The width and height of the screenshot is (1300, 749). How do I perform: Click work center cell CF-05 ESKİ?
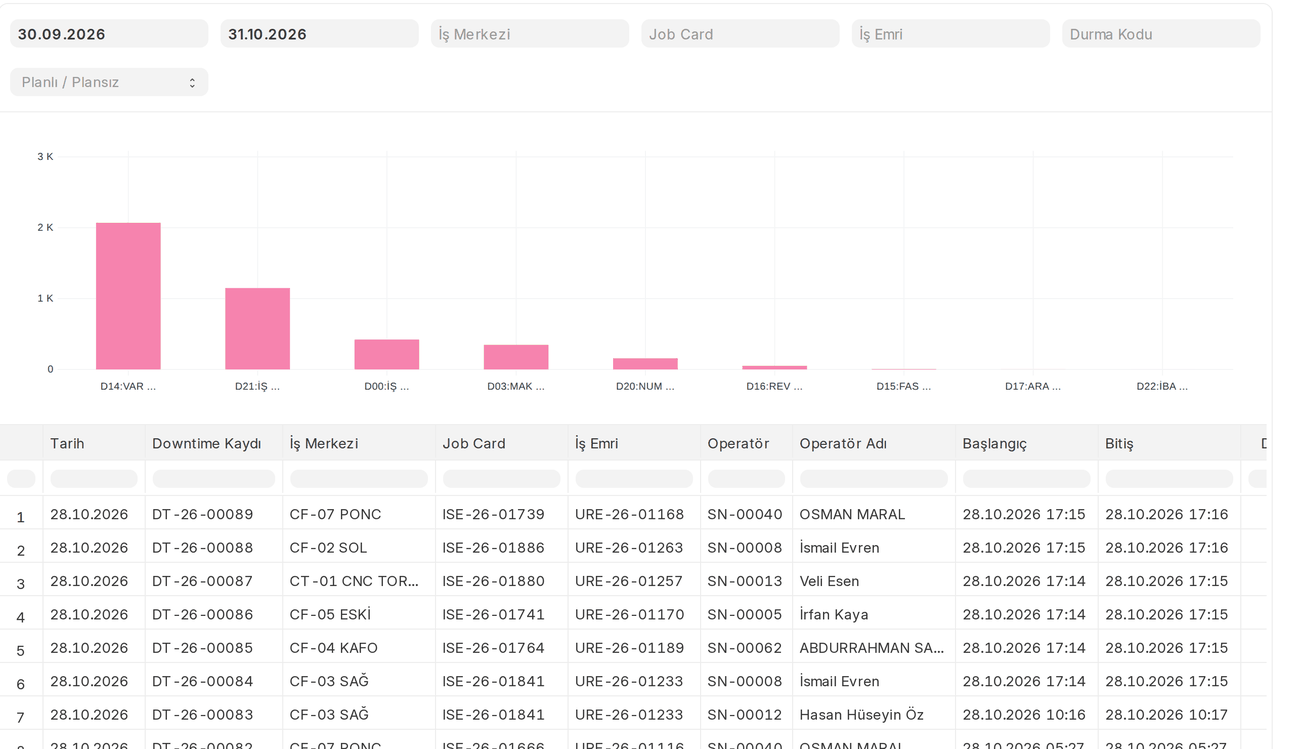[330, 614]
